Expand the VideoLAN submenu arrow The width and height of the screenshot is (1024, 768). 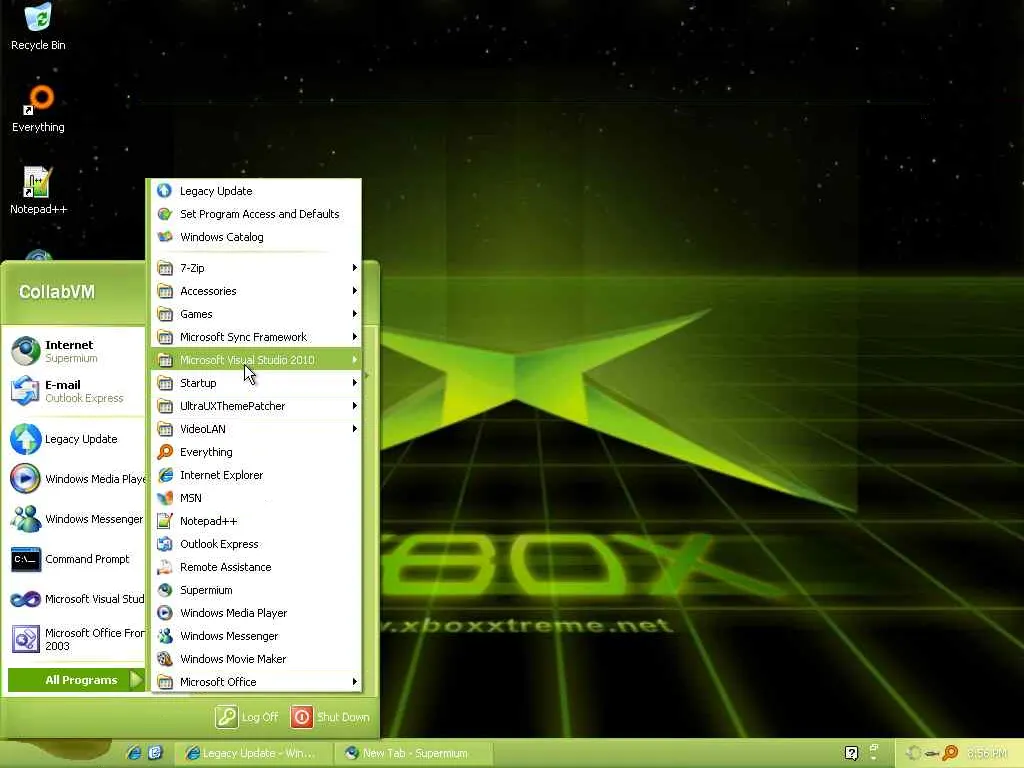[x=355, y=428]
